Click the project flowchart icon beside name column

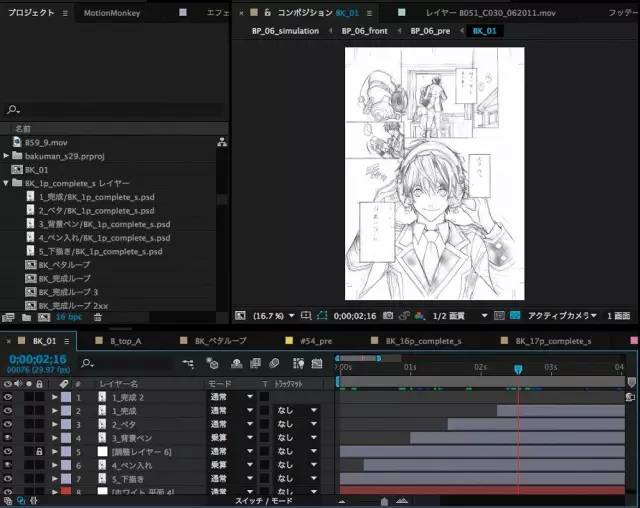222,143
